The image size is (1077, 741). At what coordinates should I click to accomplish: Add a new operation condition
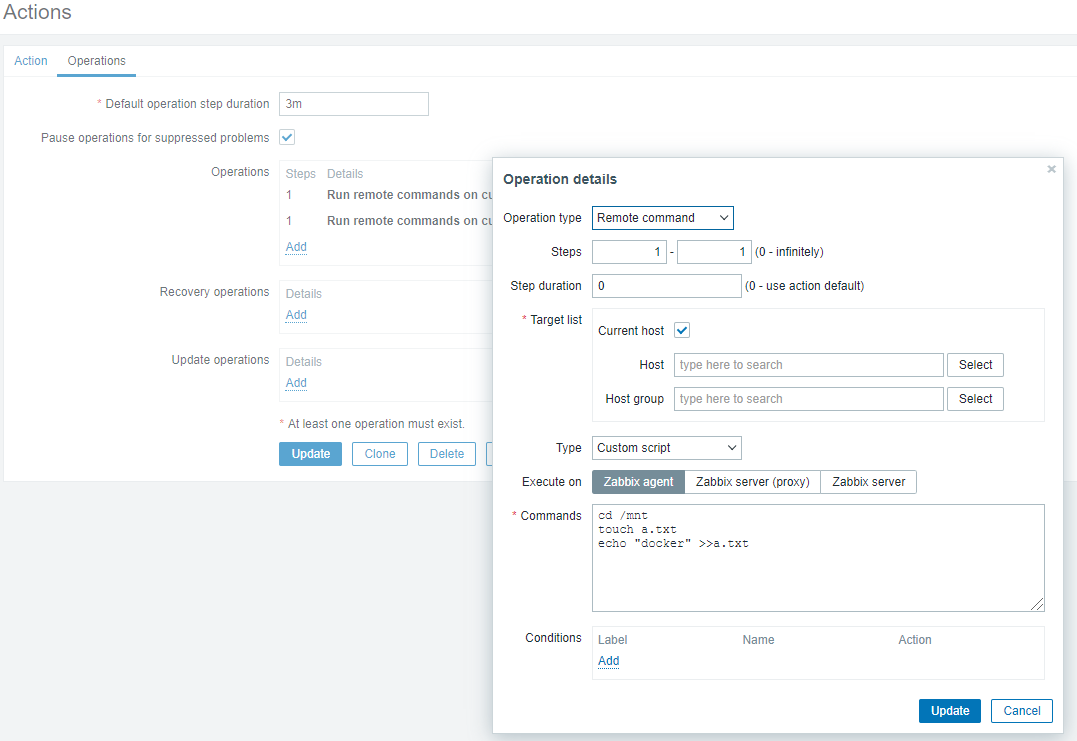[608, 661]
